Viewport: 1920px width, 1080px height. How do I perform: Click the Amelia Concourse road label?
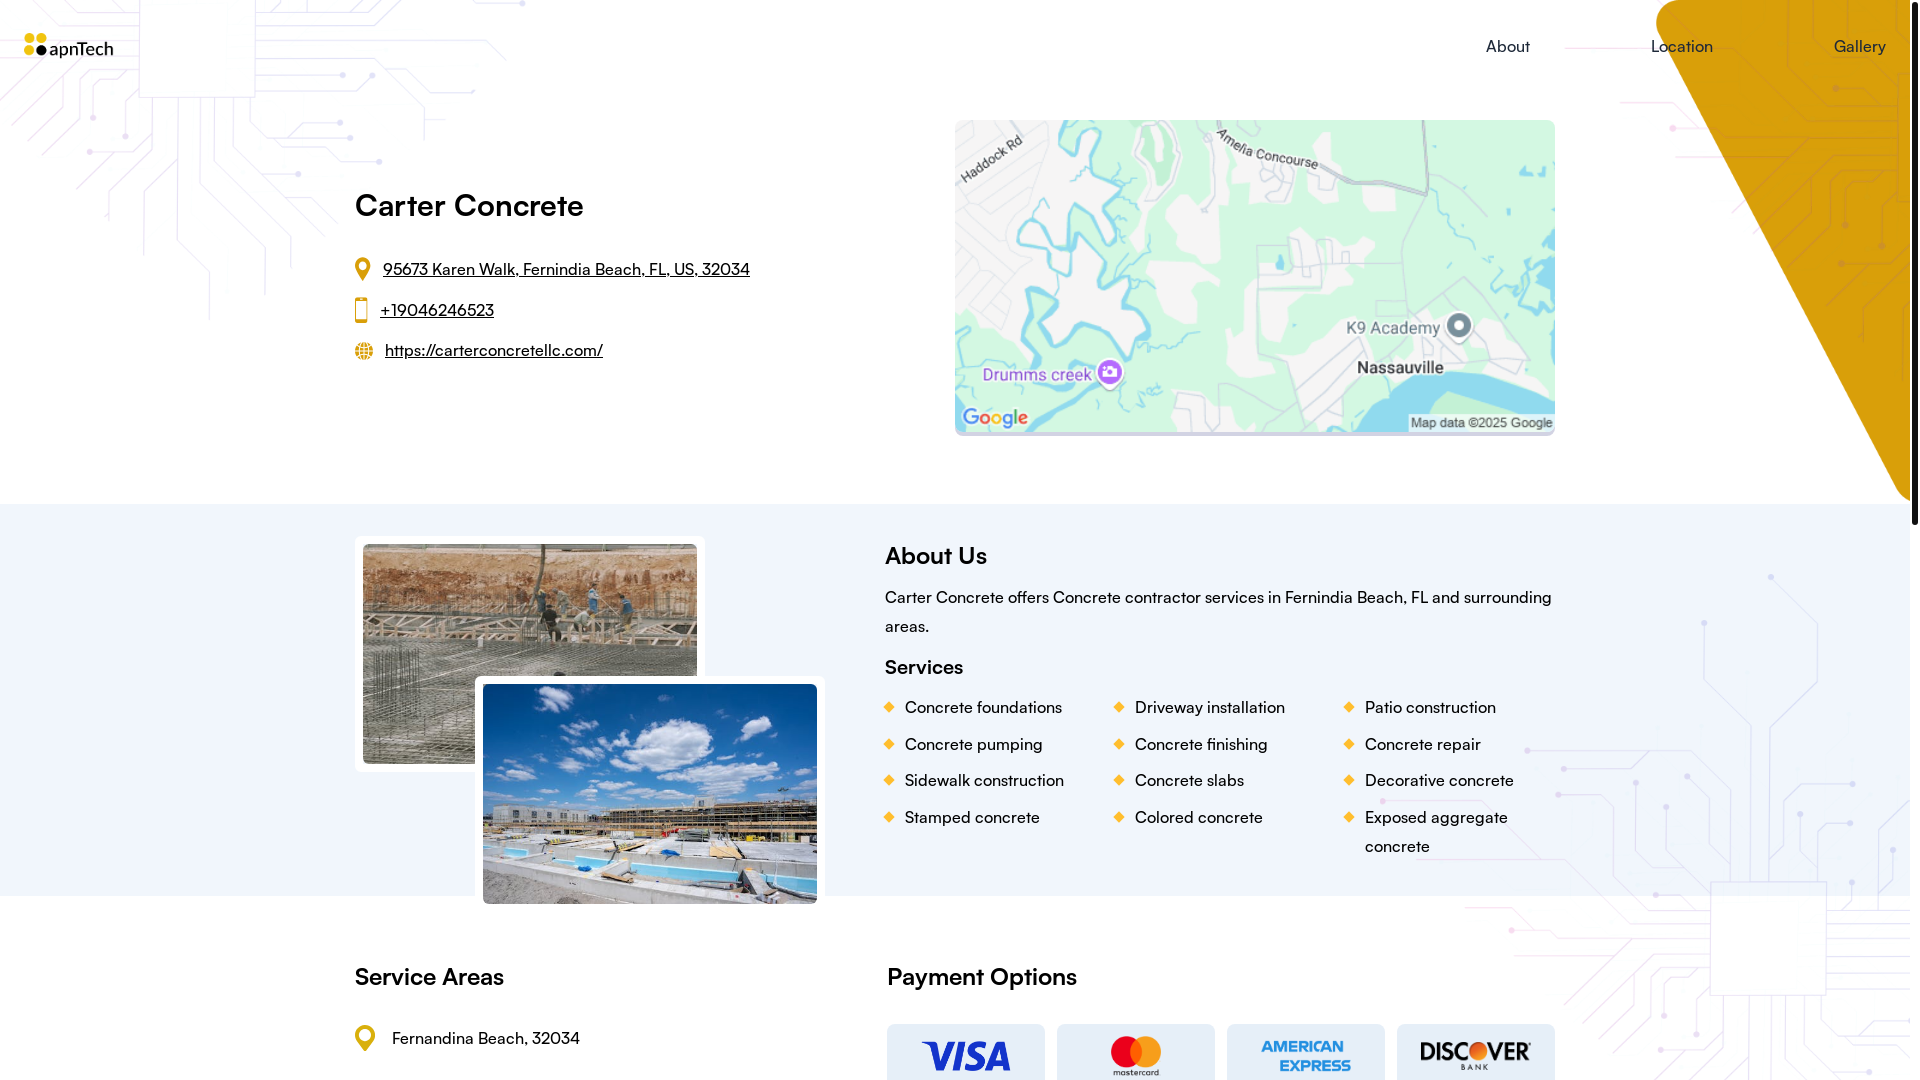[x=1267, y=148]
